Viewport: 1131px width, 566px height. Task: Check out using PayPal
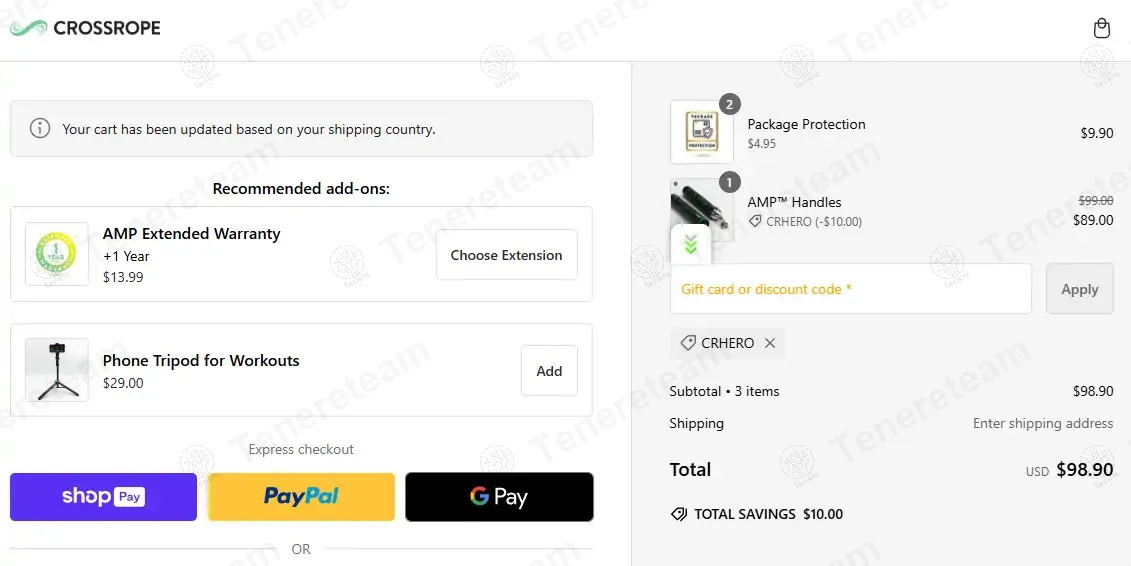[301, 497]
